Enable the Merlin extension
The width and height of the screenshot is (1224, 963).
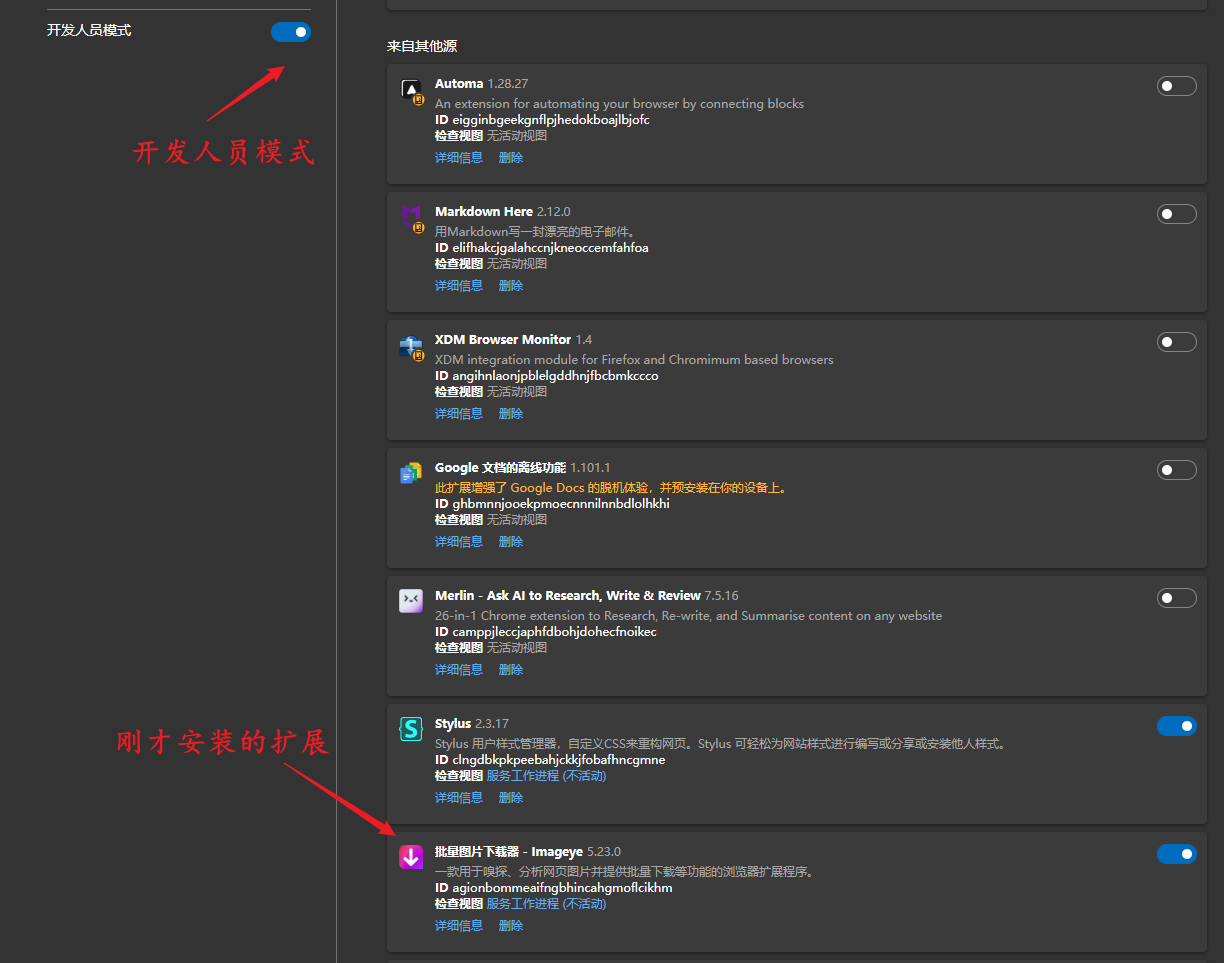pos(1177,598)
